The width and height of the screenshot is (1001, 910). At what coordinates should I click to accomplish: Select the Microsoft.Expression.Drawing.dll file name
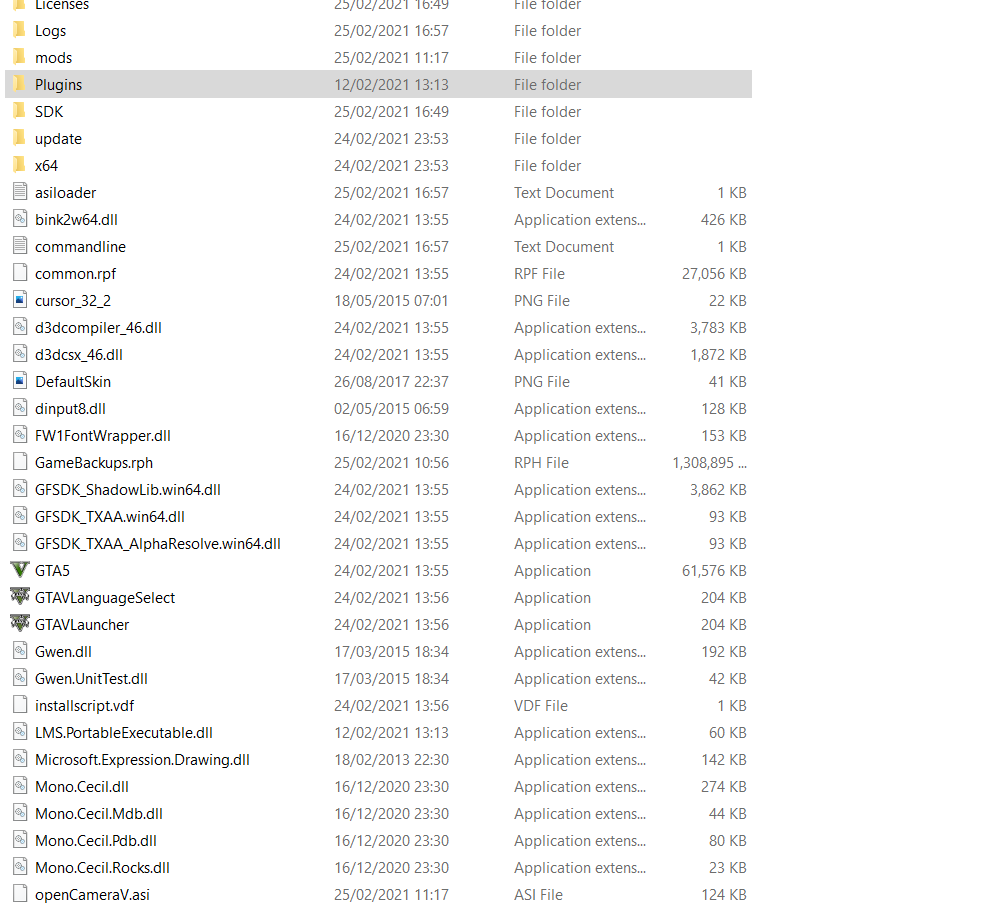pos(142,760)
